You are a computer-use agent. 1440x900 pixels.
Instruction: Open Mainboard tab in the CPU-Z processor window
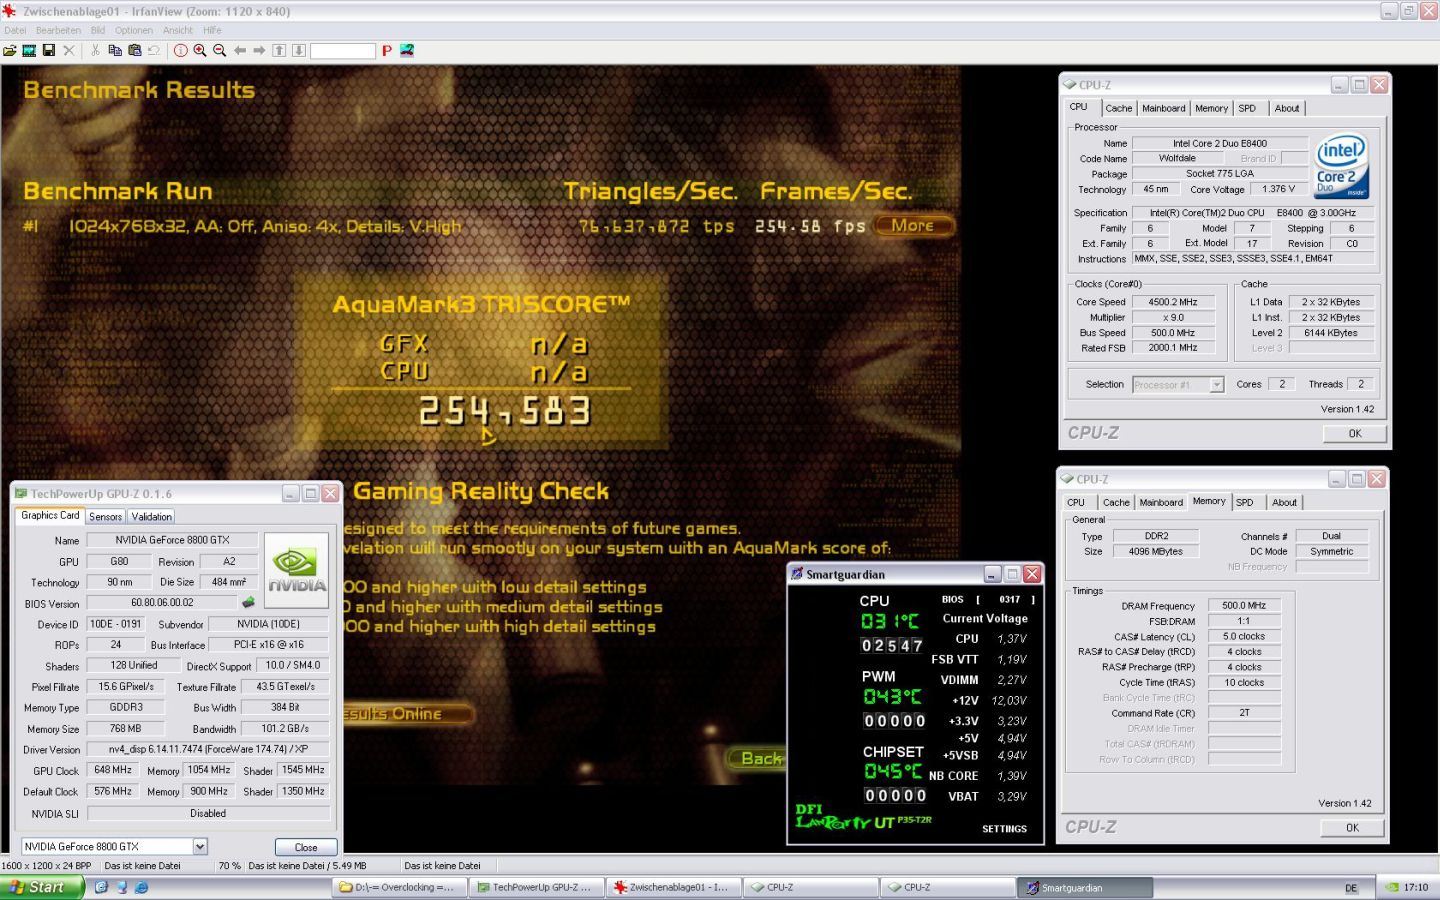[x=1164, y=108]
